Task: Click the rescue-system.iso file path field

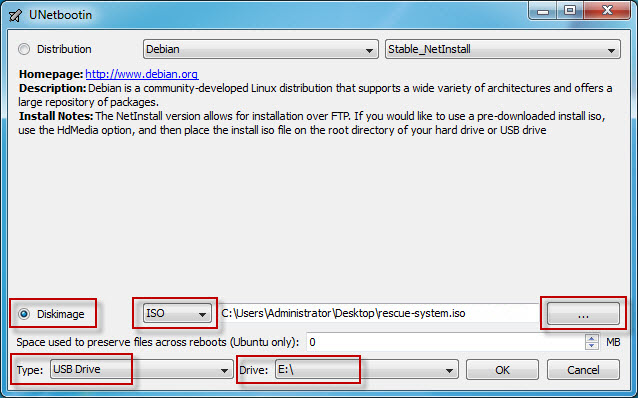Action: point(378,313)
